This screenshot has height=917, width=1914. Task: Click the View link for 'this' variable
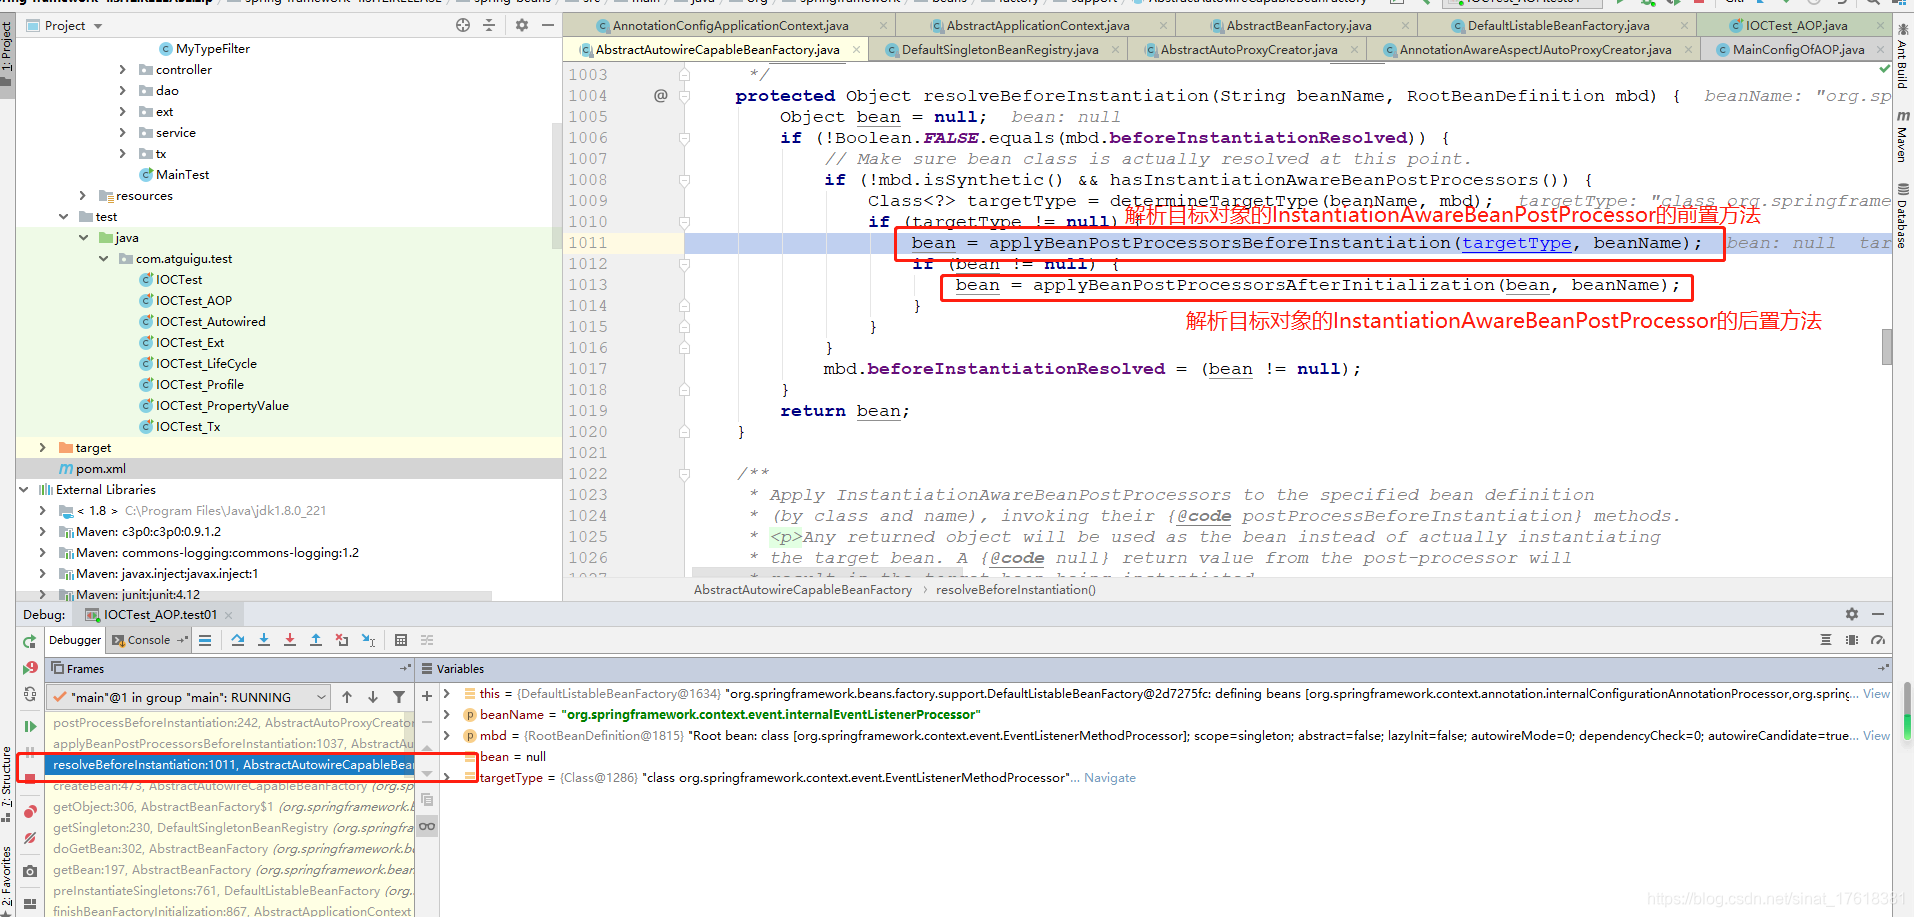coord(1876,694)
